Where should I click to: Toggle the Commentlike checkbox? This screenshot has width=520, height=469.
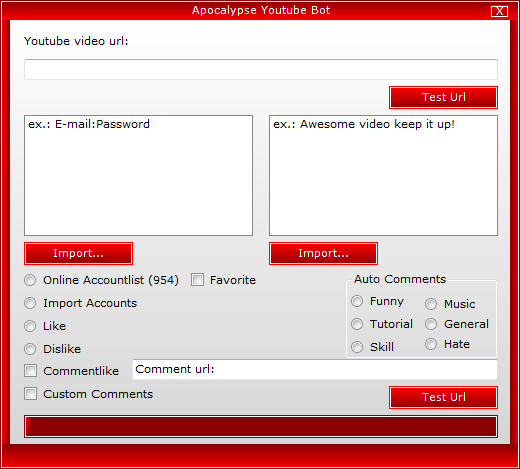tap(30, 371)
